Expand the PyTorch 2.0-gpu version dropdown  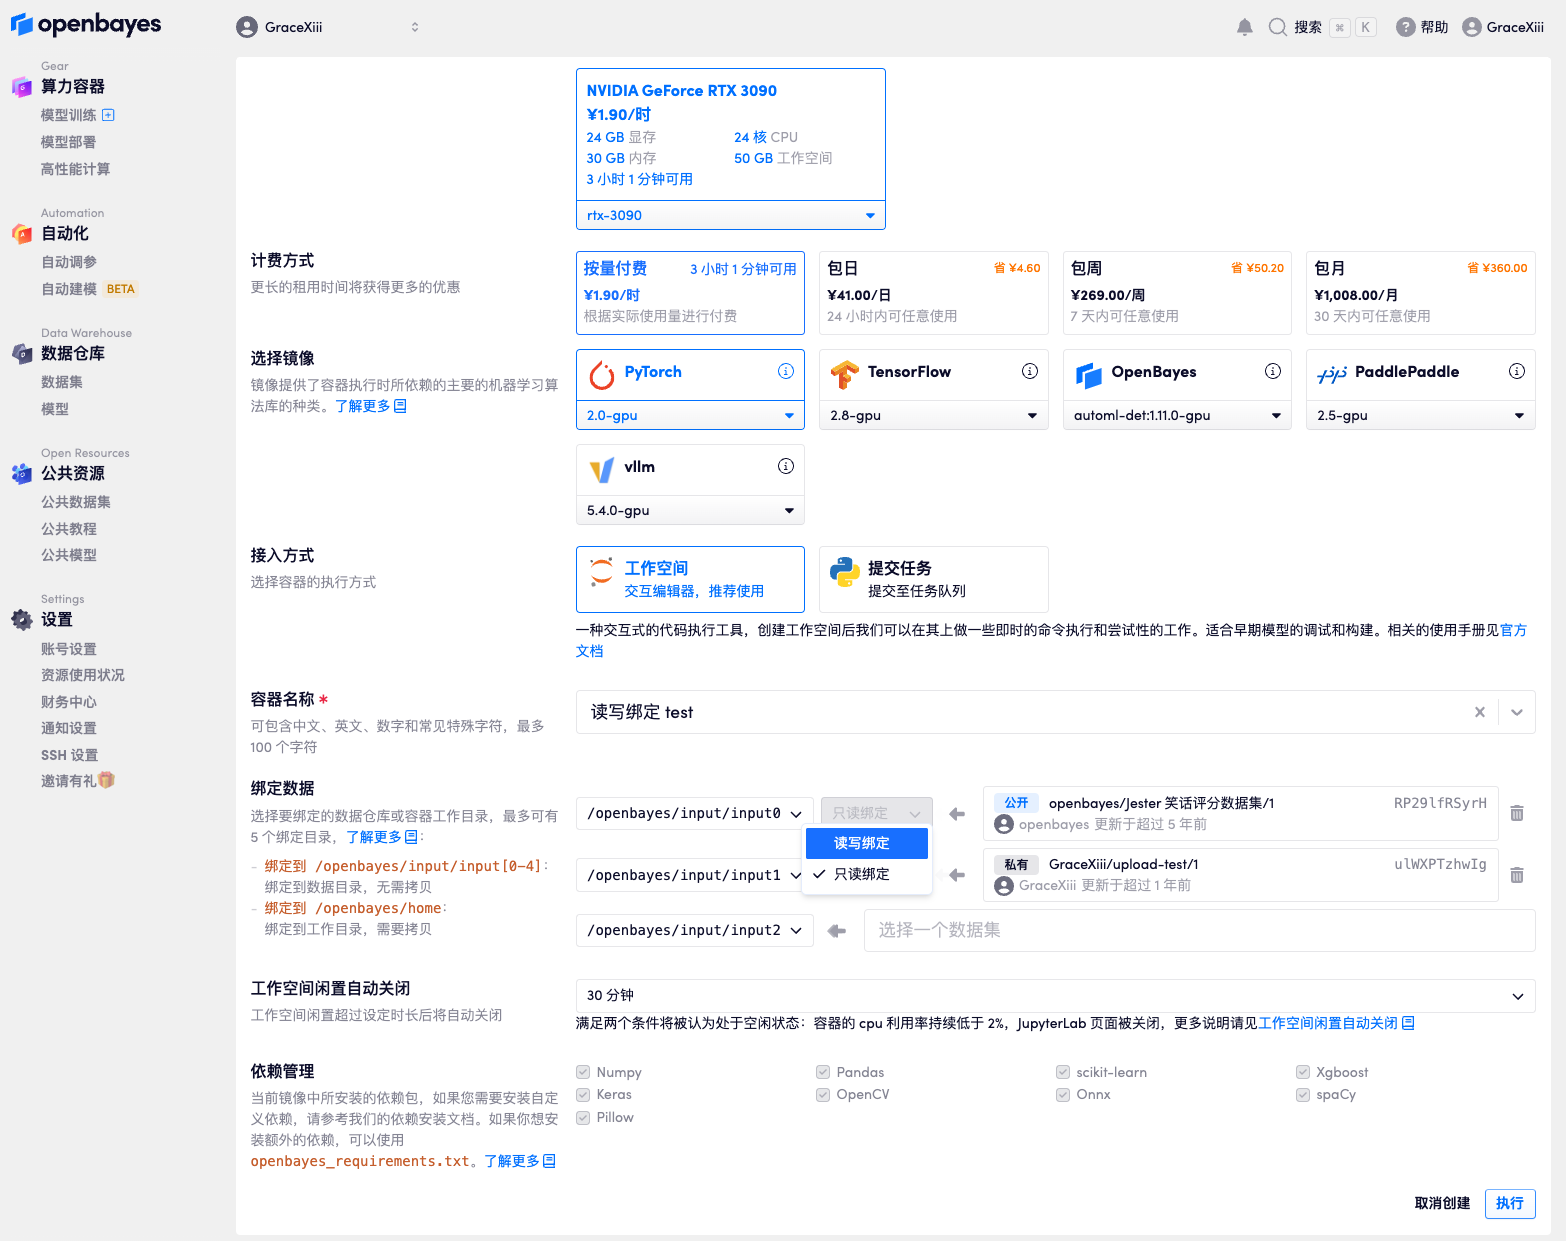(x=690, y=415)
